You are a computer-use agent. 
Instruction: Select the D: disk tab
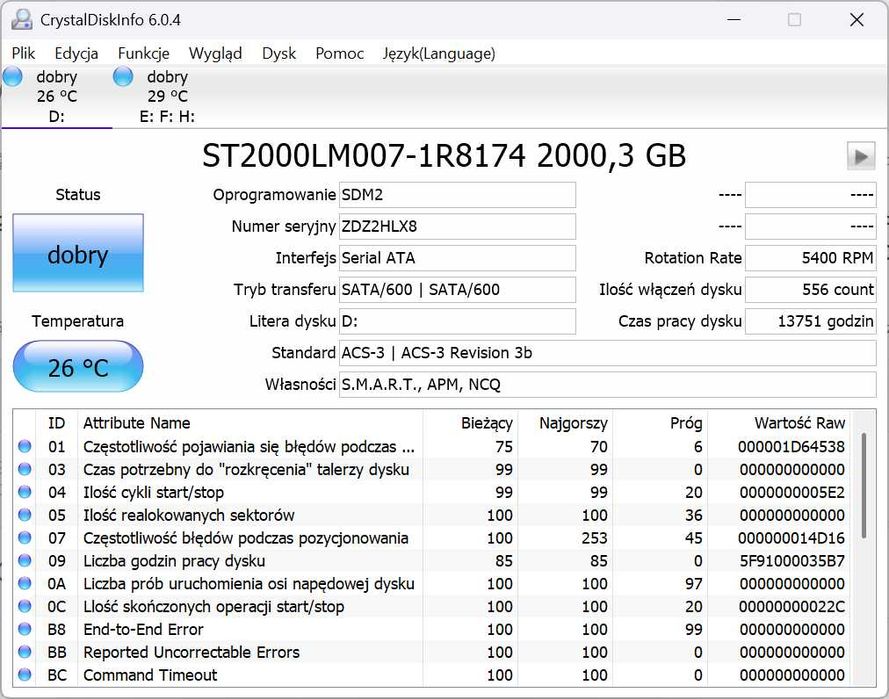[x=57, y=96]
